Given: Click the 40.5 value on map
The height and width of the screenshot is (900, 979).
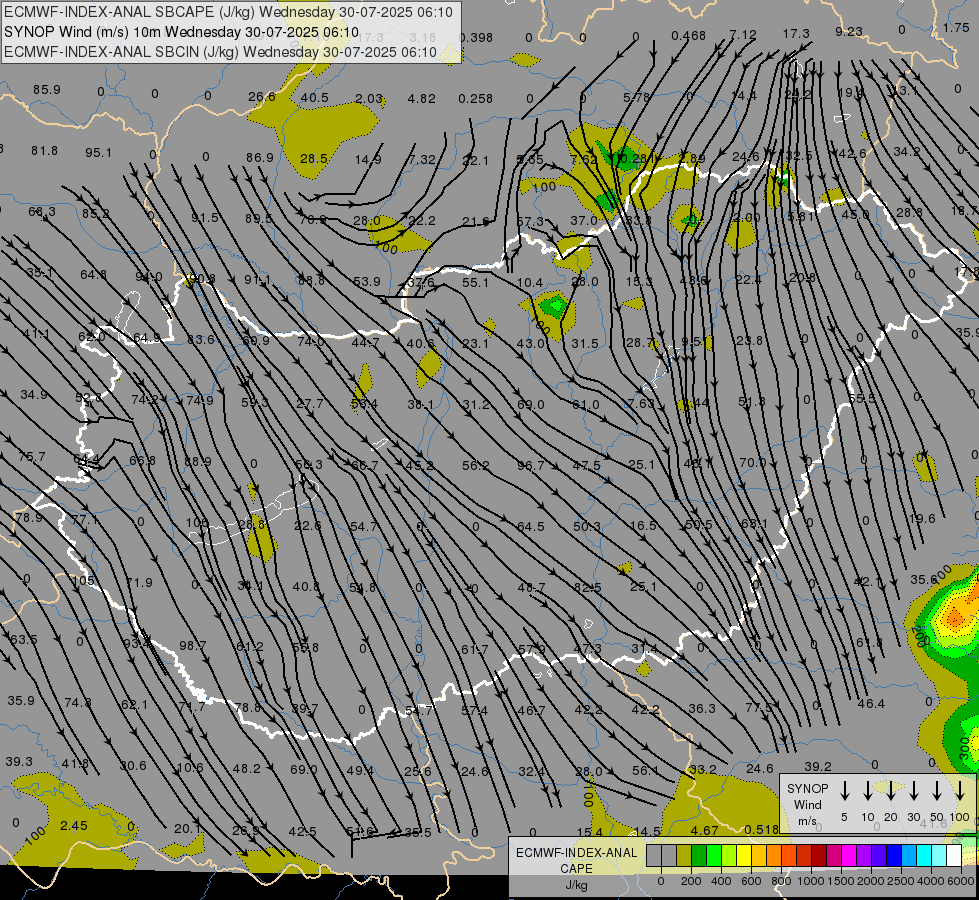Looking at the screenshot, I should (314, 97).
